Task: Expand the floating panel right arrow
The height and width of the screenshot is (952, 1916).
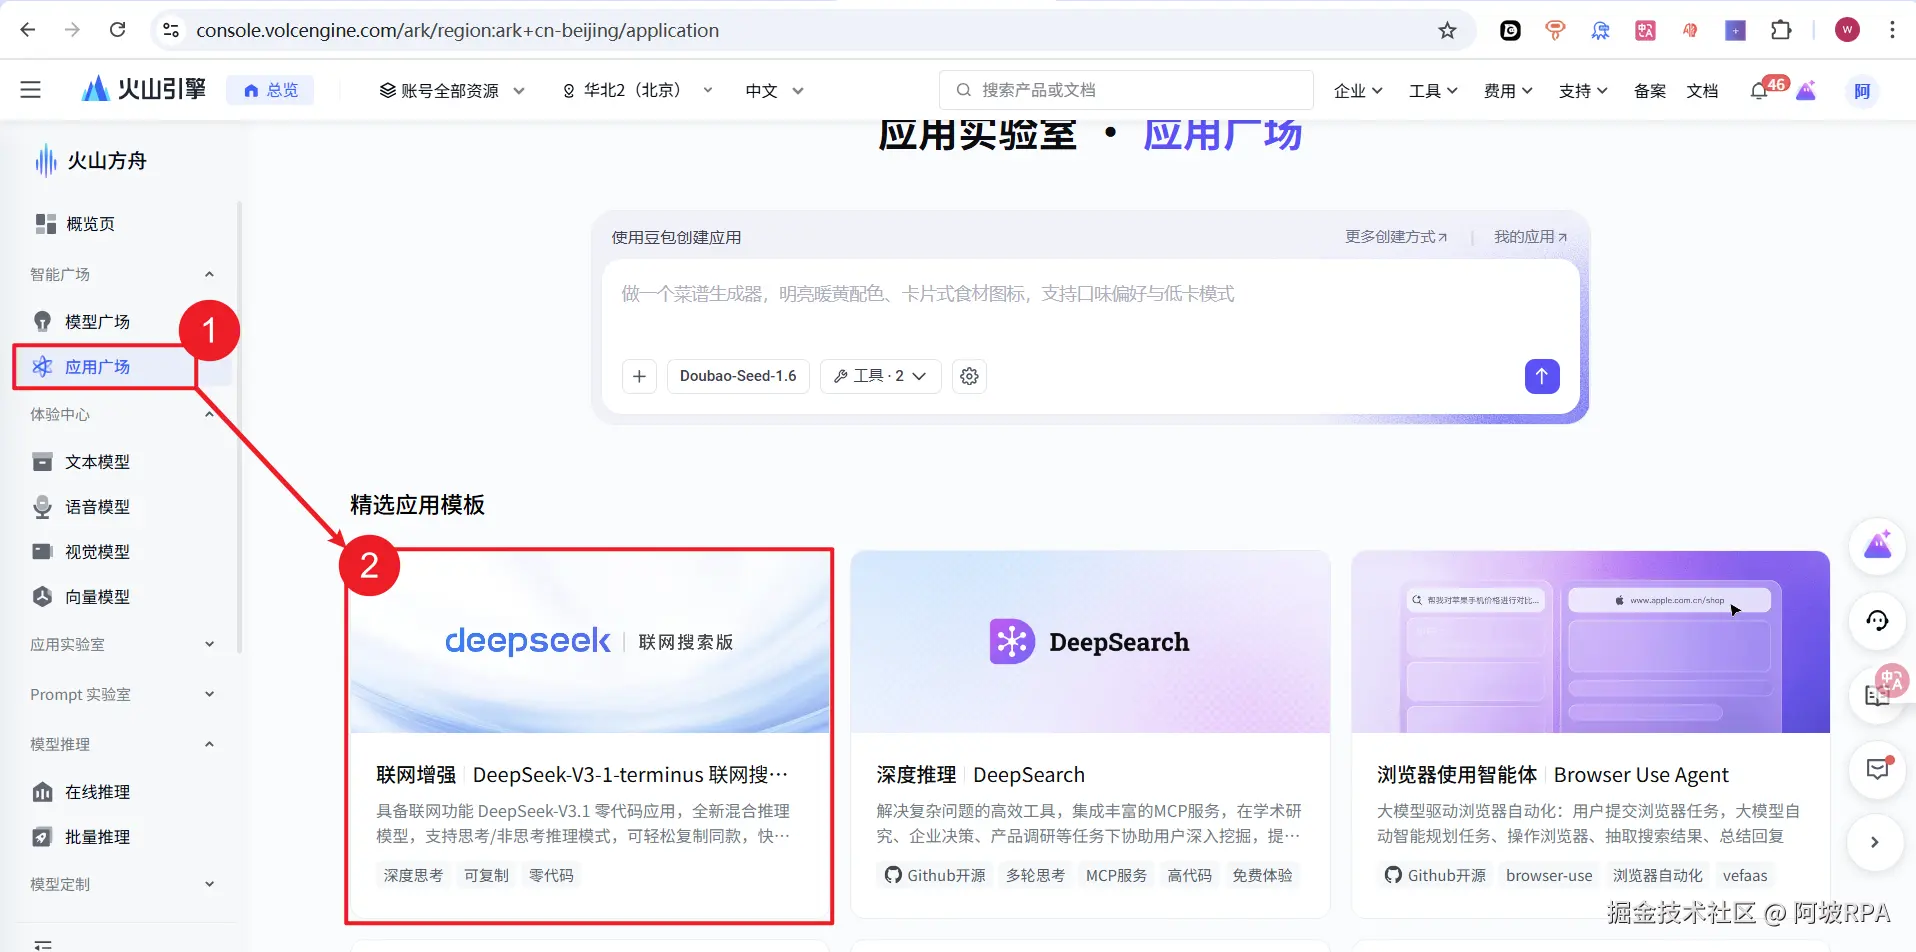Action: [x=1875, y=842]
